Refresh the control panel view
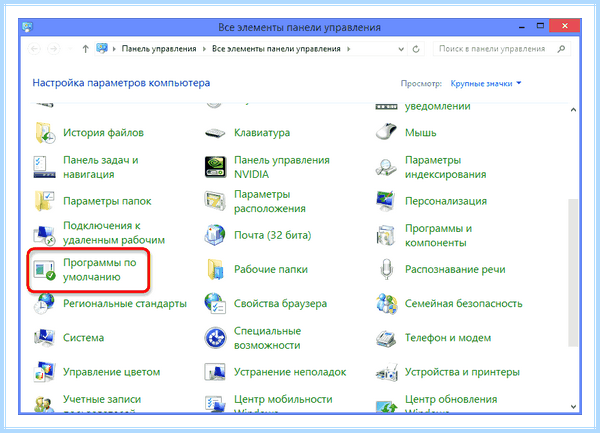The height and width of the screenshot is (433, 600). pos(416,49)
